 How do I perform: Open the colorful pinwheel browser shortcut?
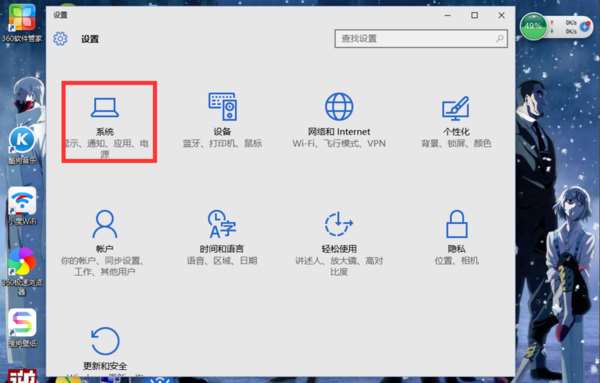[x=21, y=261]
